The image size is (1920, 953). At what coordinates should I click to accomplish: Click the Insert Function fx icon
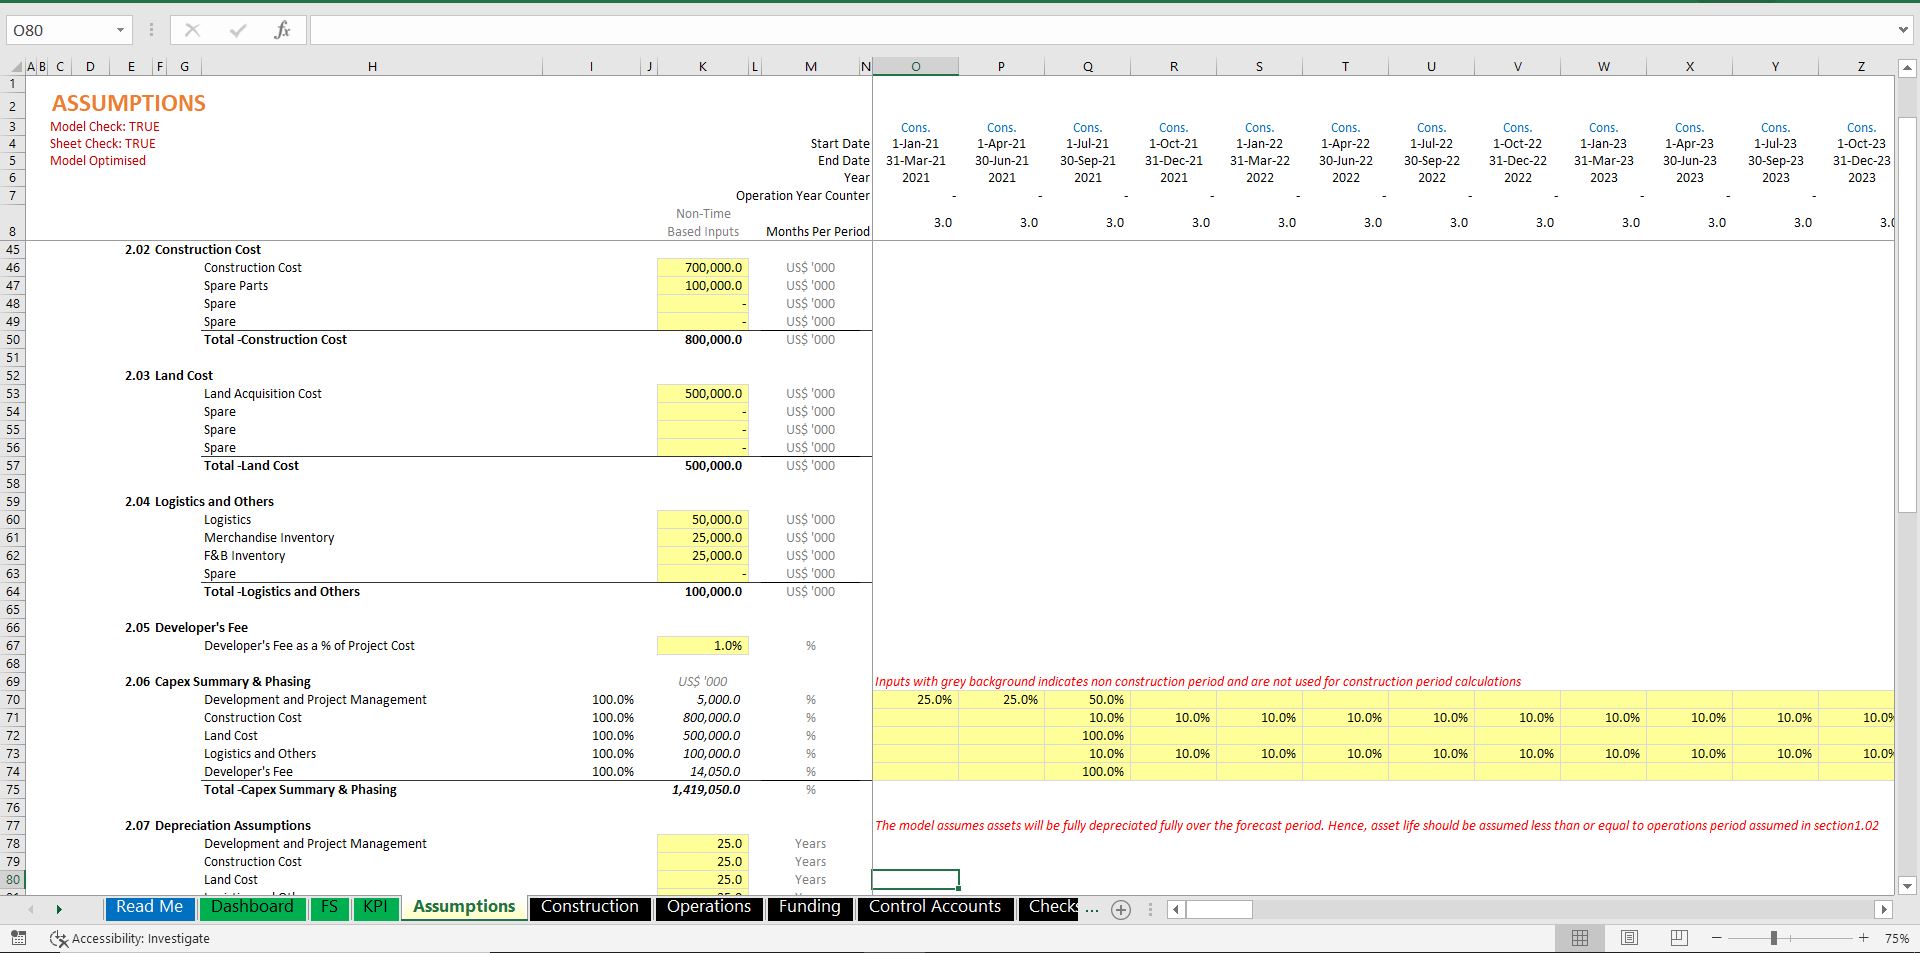tap(282, 30)
